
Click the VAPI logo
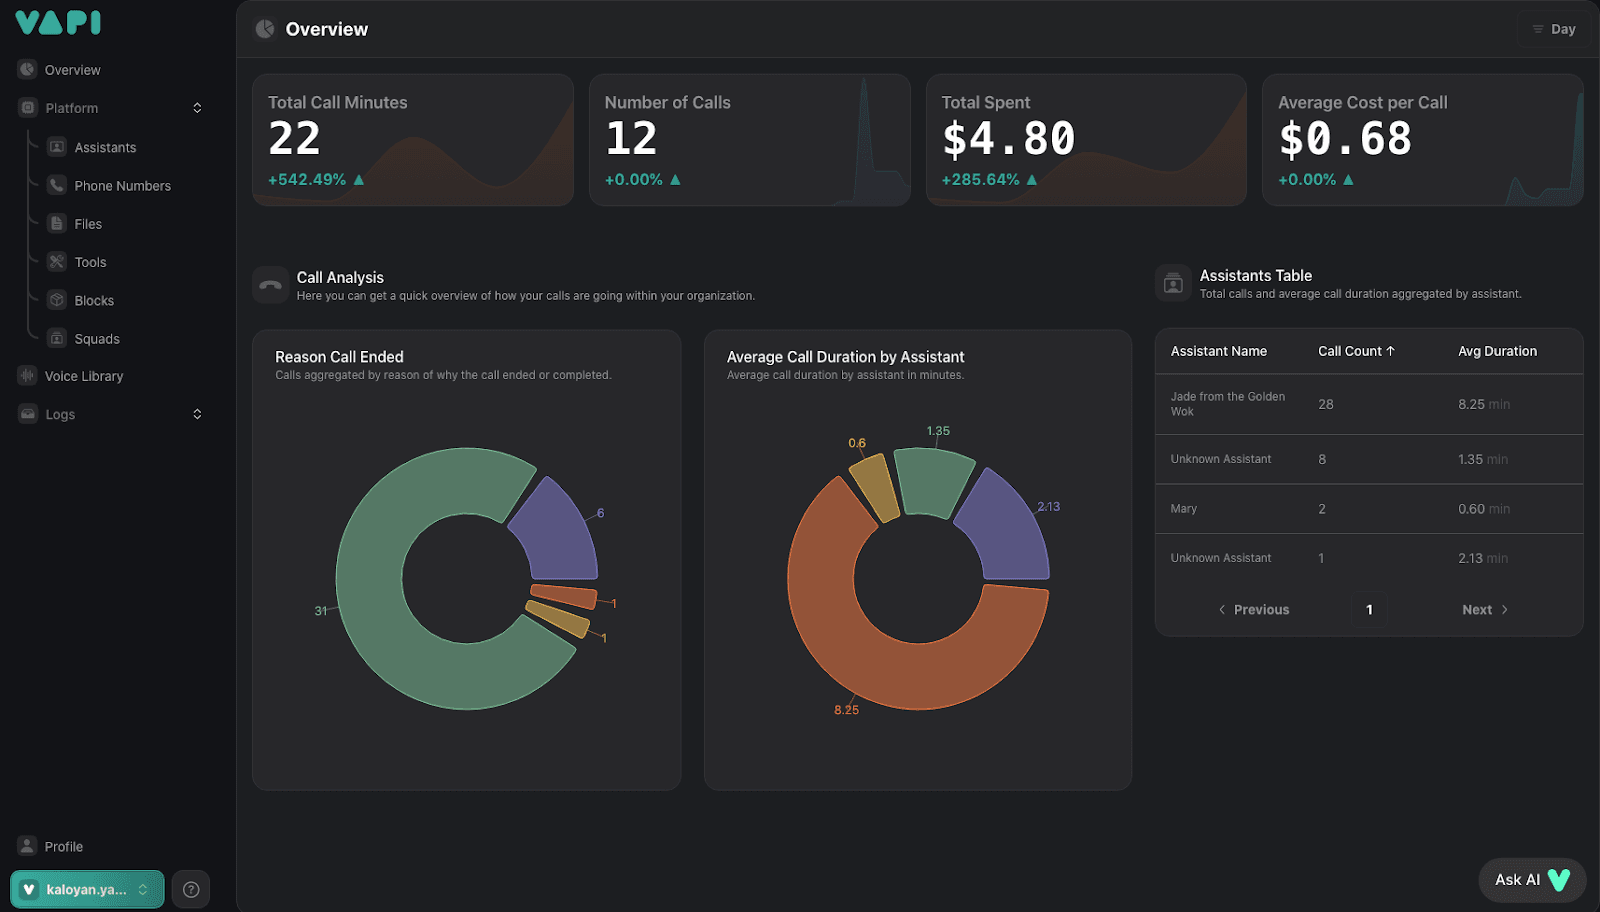click(58, 23)
